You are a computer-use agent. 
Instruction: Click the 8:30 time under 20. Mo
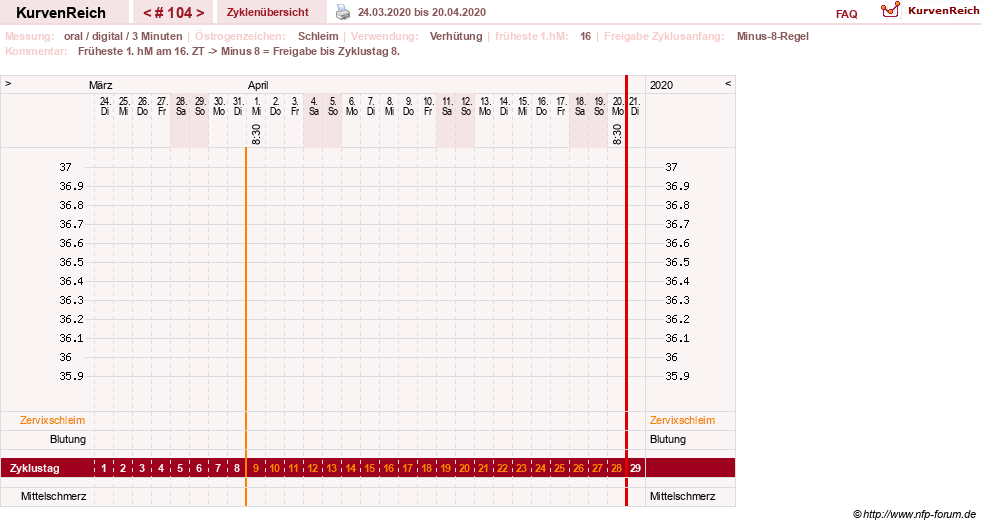(618, 134)
